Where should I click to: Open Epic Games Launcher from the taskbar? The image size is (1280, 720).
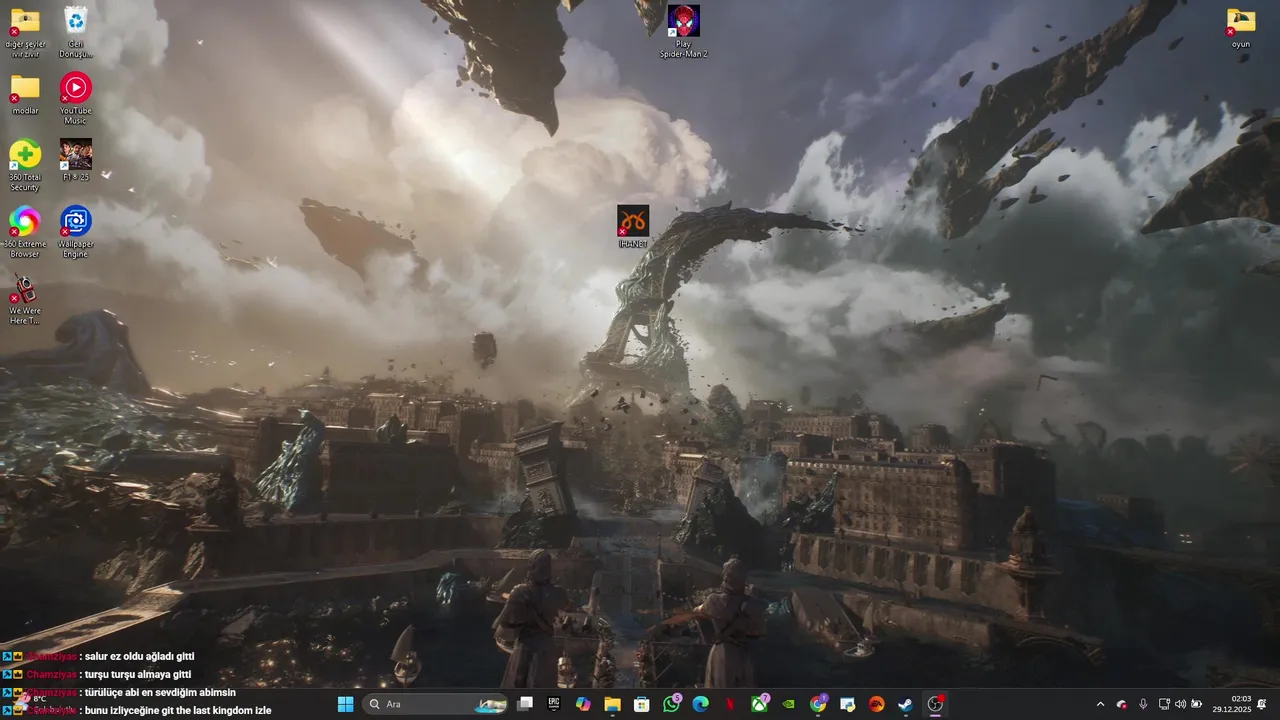point(554,704)
